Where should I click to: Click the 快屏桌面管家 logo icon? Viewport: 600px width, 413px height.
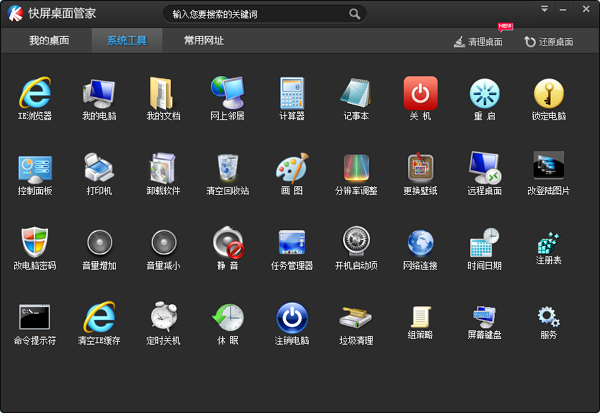coord(15,13)
